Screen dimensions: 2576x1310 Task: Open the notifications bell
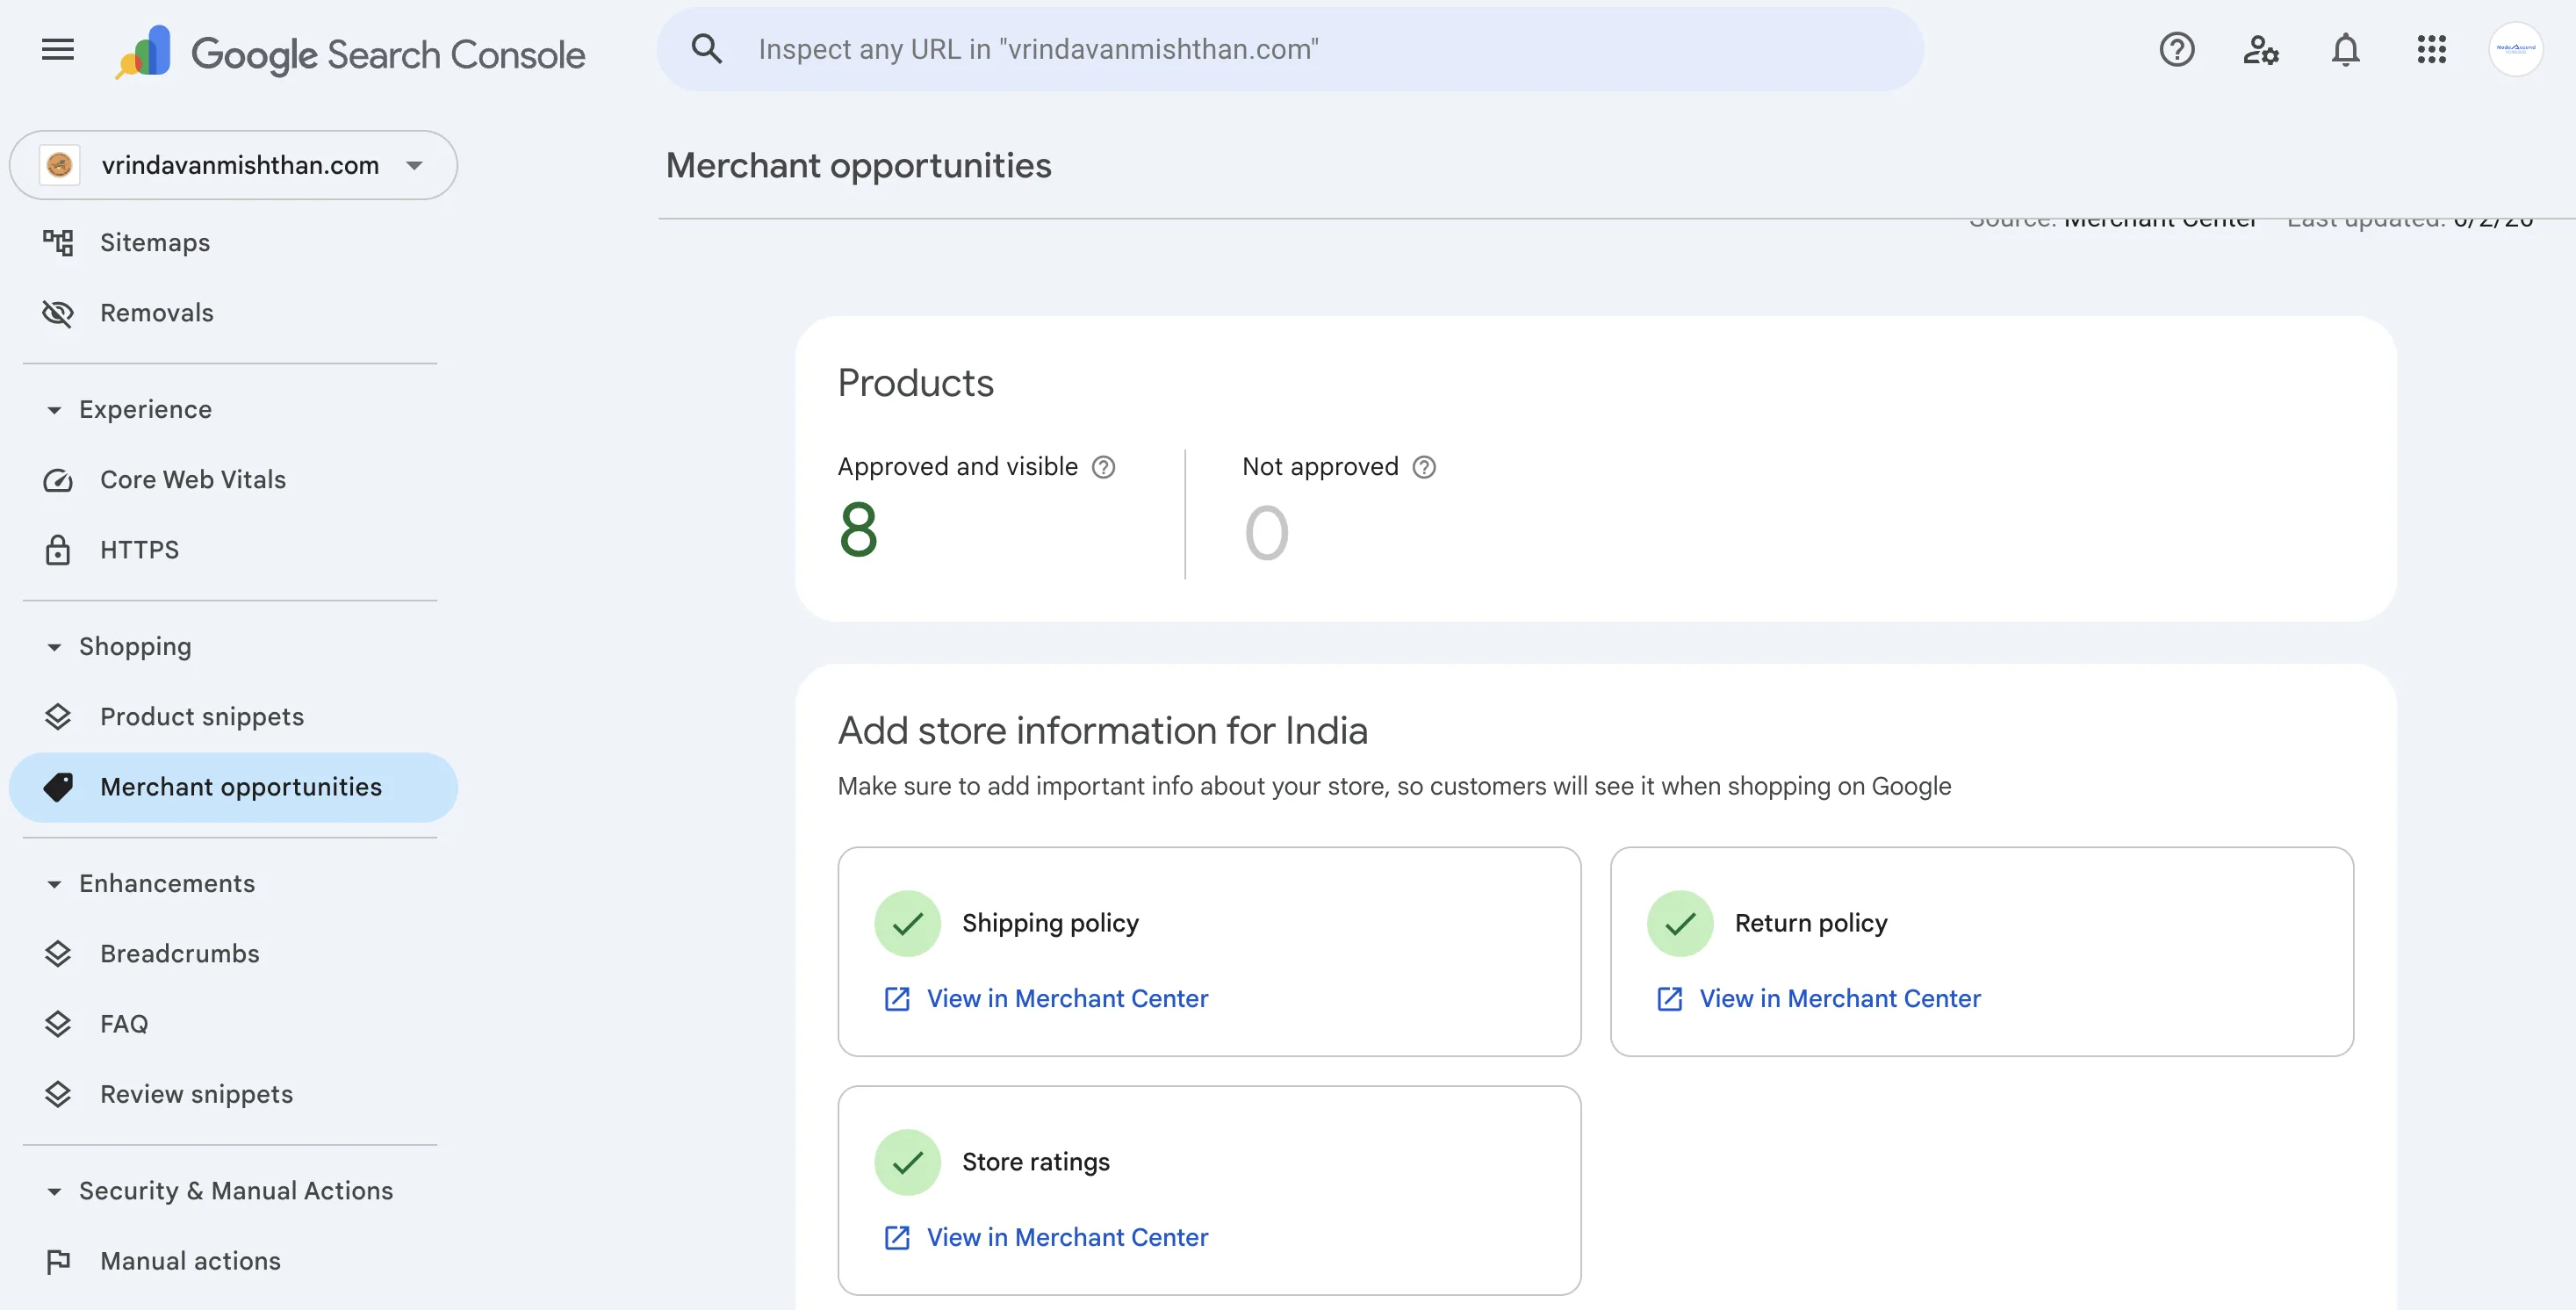(x=2345, y=49)
